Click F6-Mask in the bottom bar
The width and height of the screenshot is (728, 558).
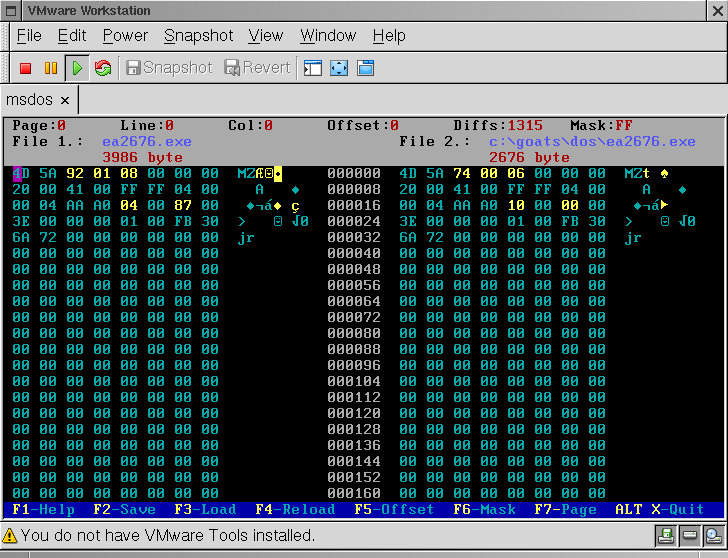pos(484,510)
